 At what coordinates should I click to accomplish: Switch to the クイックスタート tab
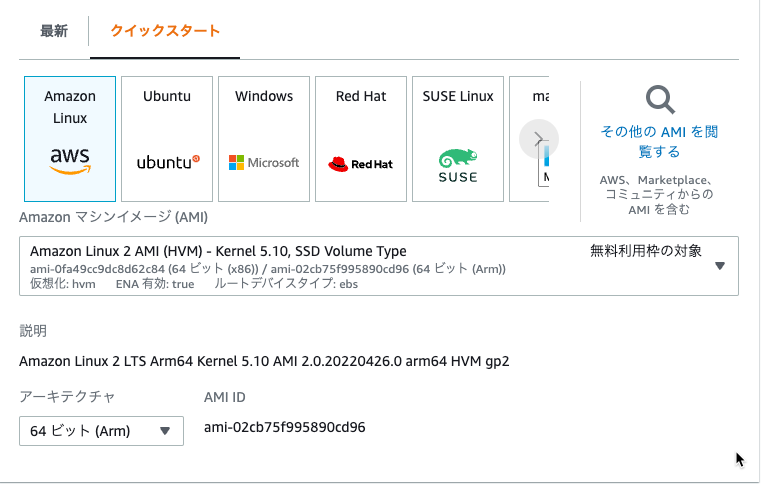(x=165, y=31)
